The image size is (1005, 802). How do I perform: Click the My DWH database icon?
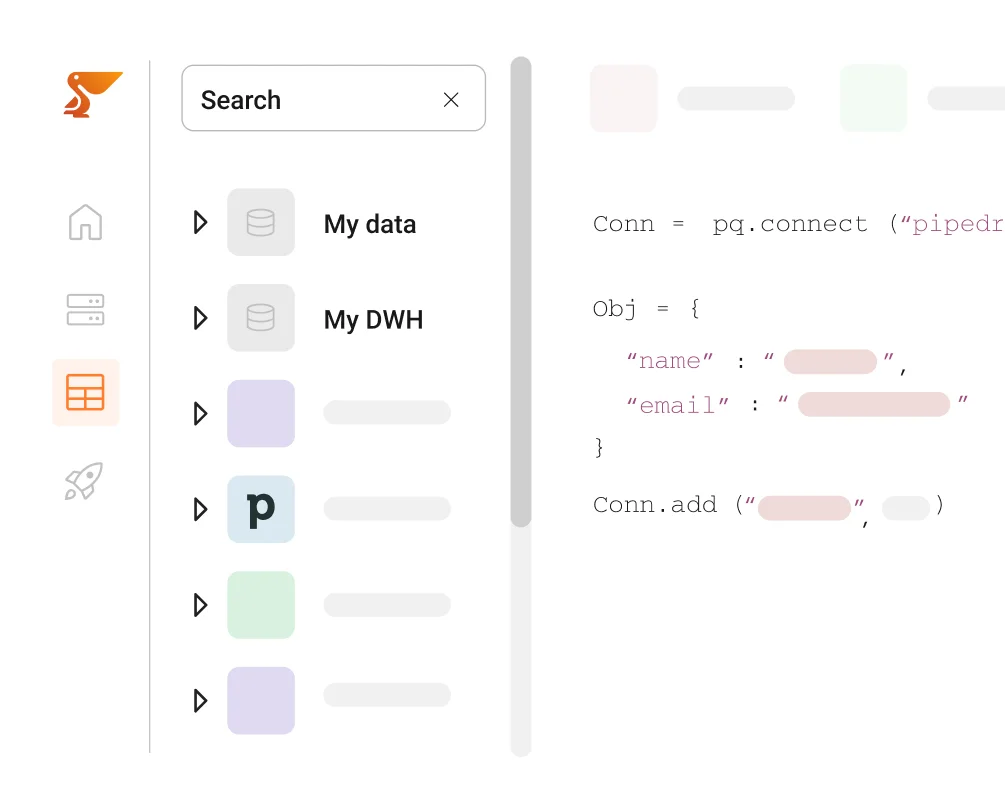[x=261, y=318]
